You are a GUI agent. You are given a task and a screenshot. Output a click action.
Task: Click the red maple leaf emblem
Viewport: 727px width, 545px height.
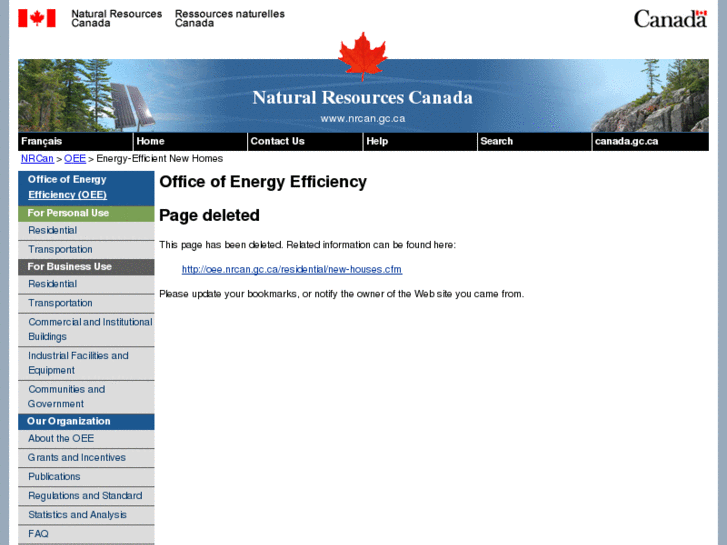coord(363,56)
